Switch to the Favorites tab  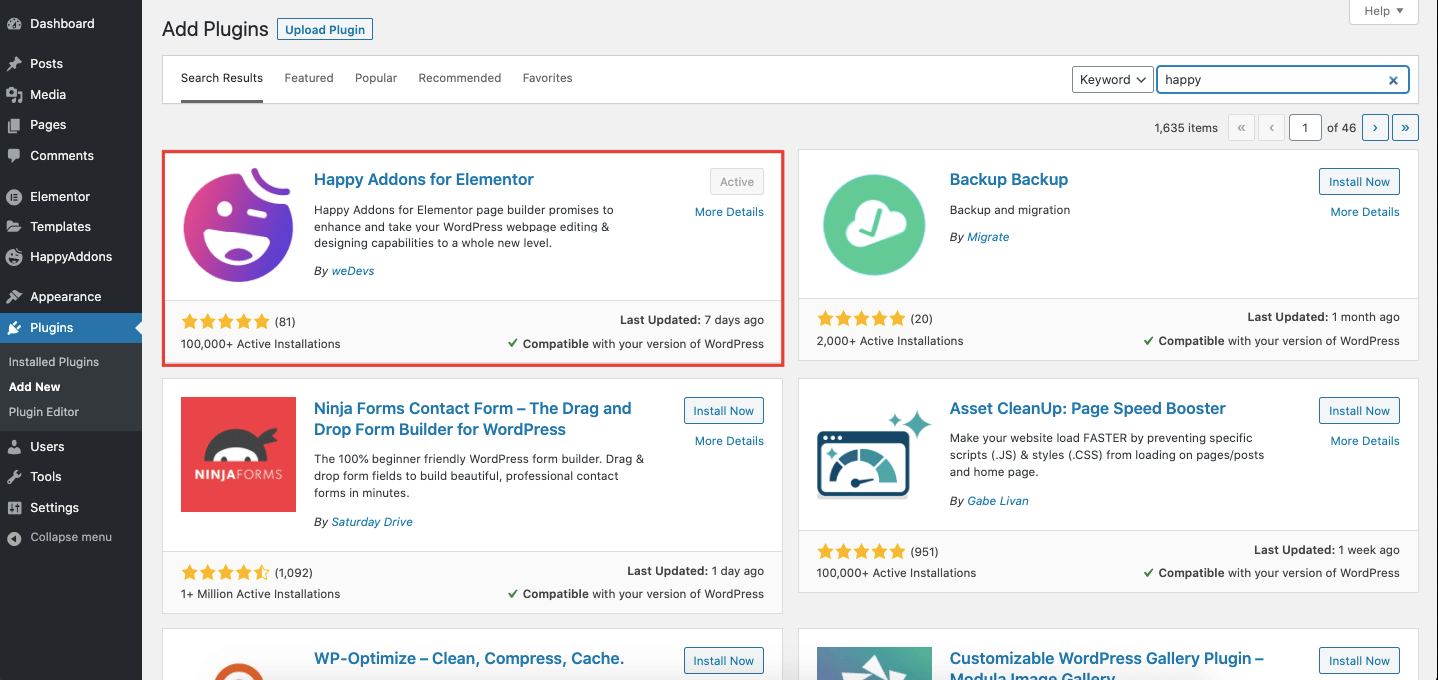(x=548, y=78)
